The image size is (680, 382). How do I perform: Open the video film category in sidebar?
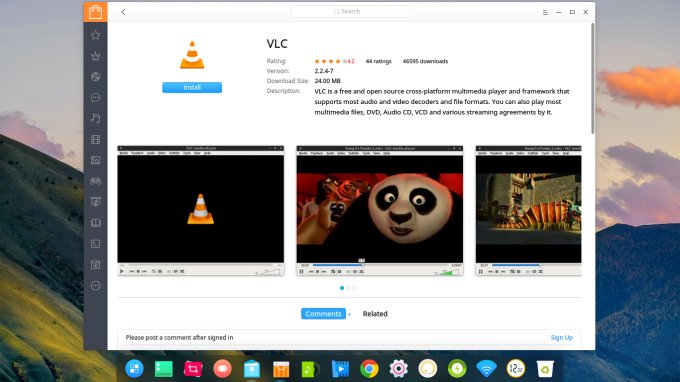(95, 140)
